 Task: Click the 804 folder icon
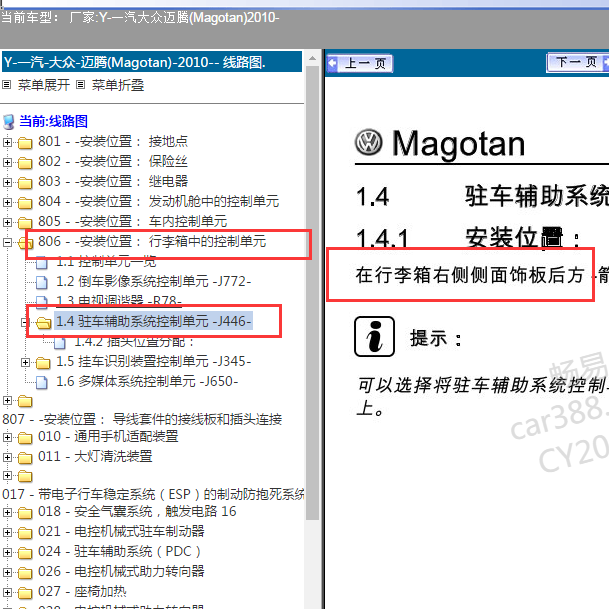(25, 202)
